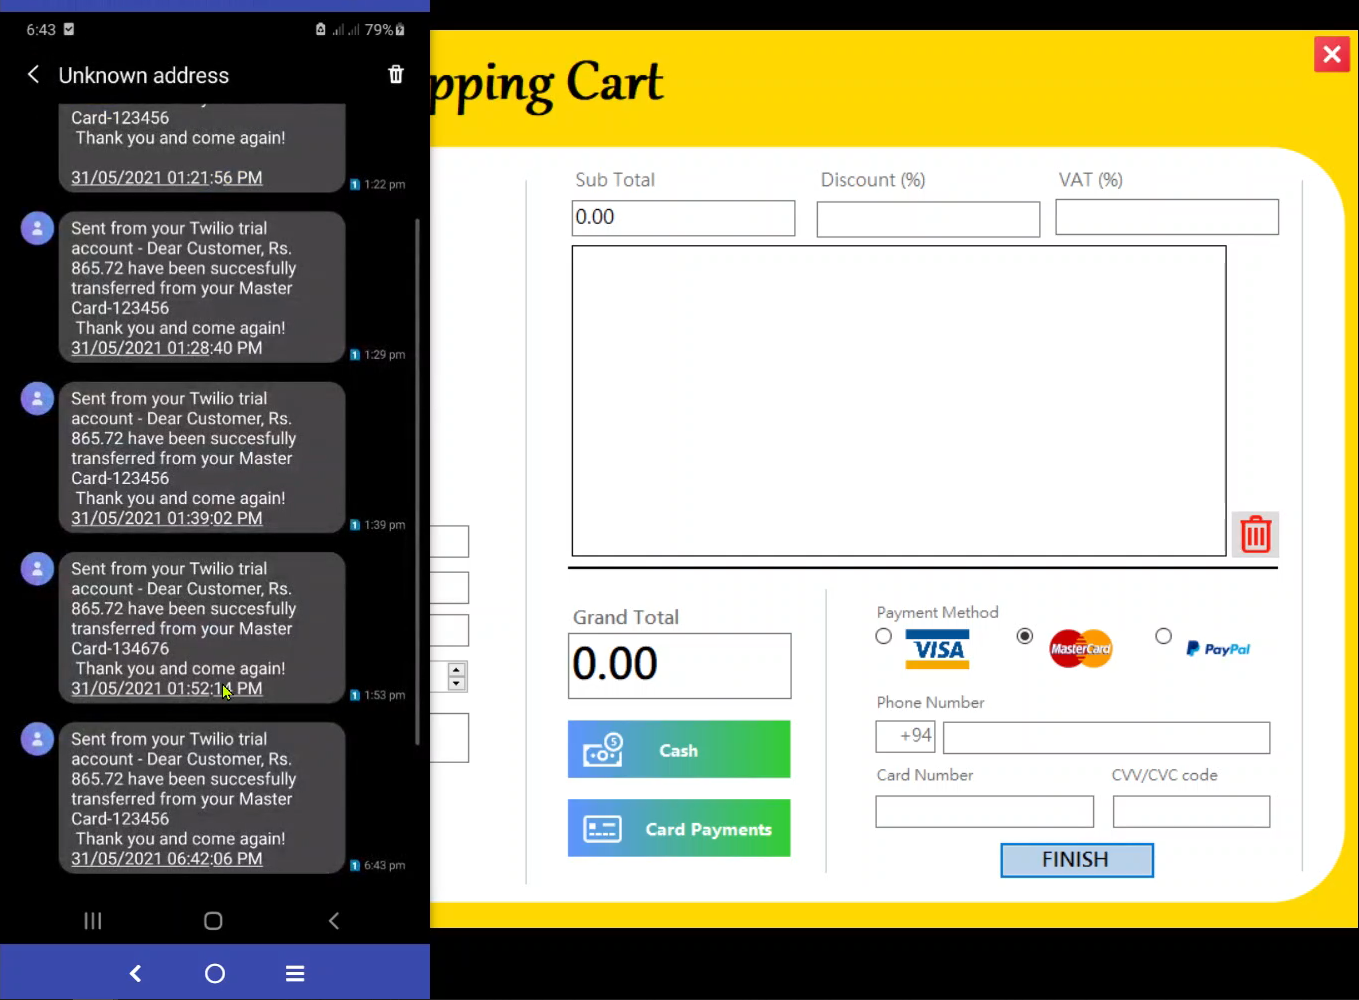Open the underlined 31/05/2021 06:42:06 PM link
The height and width of the screenshot is (1000, 1359).
click(164, 858)
